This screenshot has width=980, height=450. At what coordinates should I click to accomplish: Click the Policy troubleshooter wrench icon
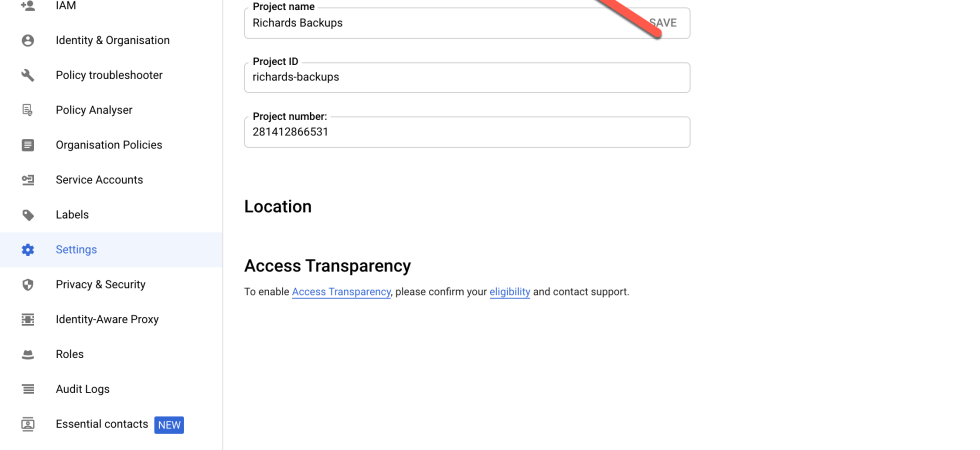[x=28, y=76]
